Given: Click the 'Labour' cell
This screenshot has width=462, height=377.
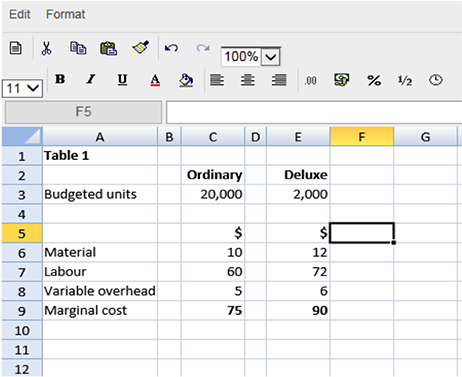Looking at the screenshot, I should 100,272.
